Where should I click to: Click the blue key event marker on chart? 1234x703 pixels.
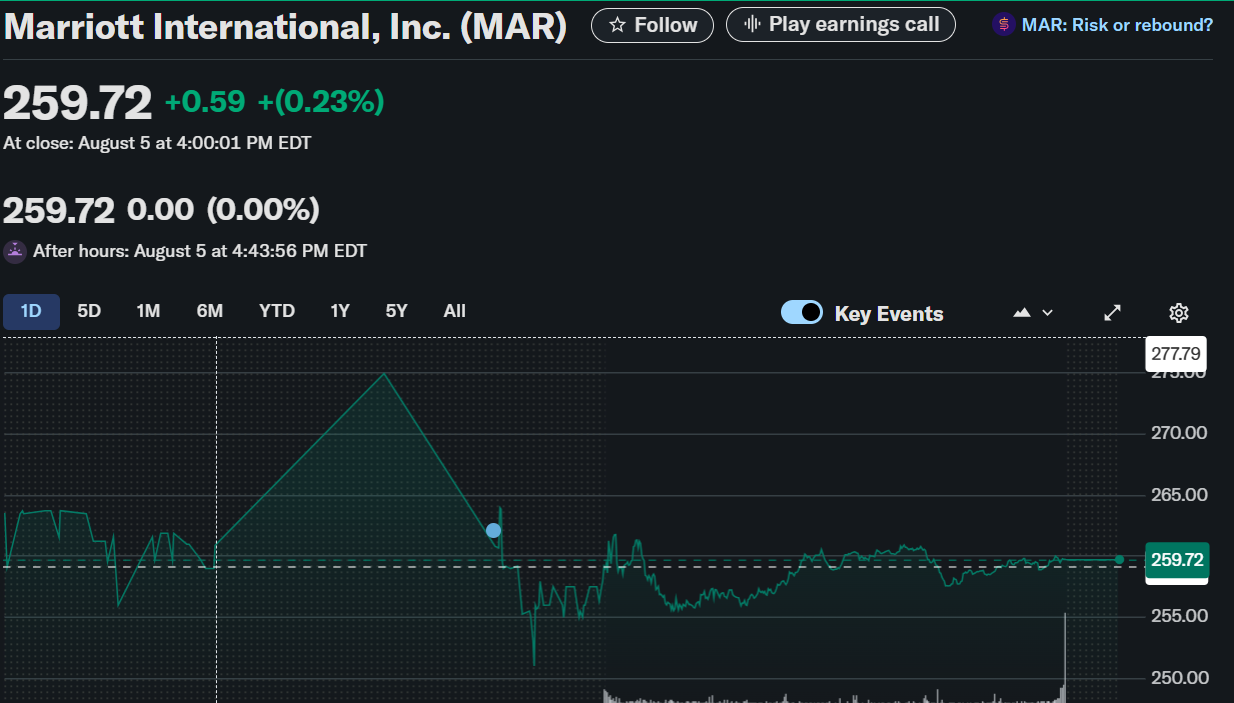point(493,530)
